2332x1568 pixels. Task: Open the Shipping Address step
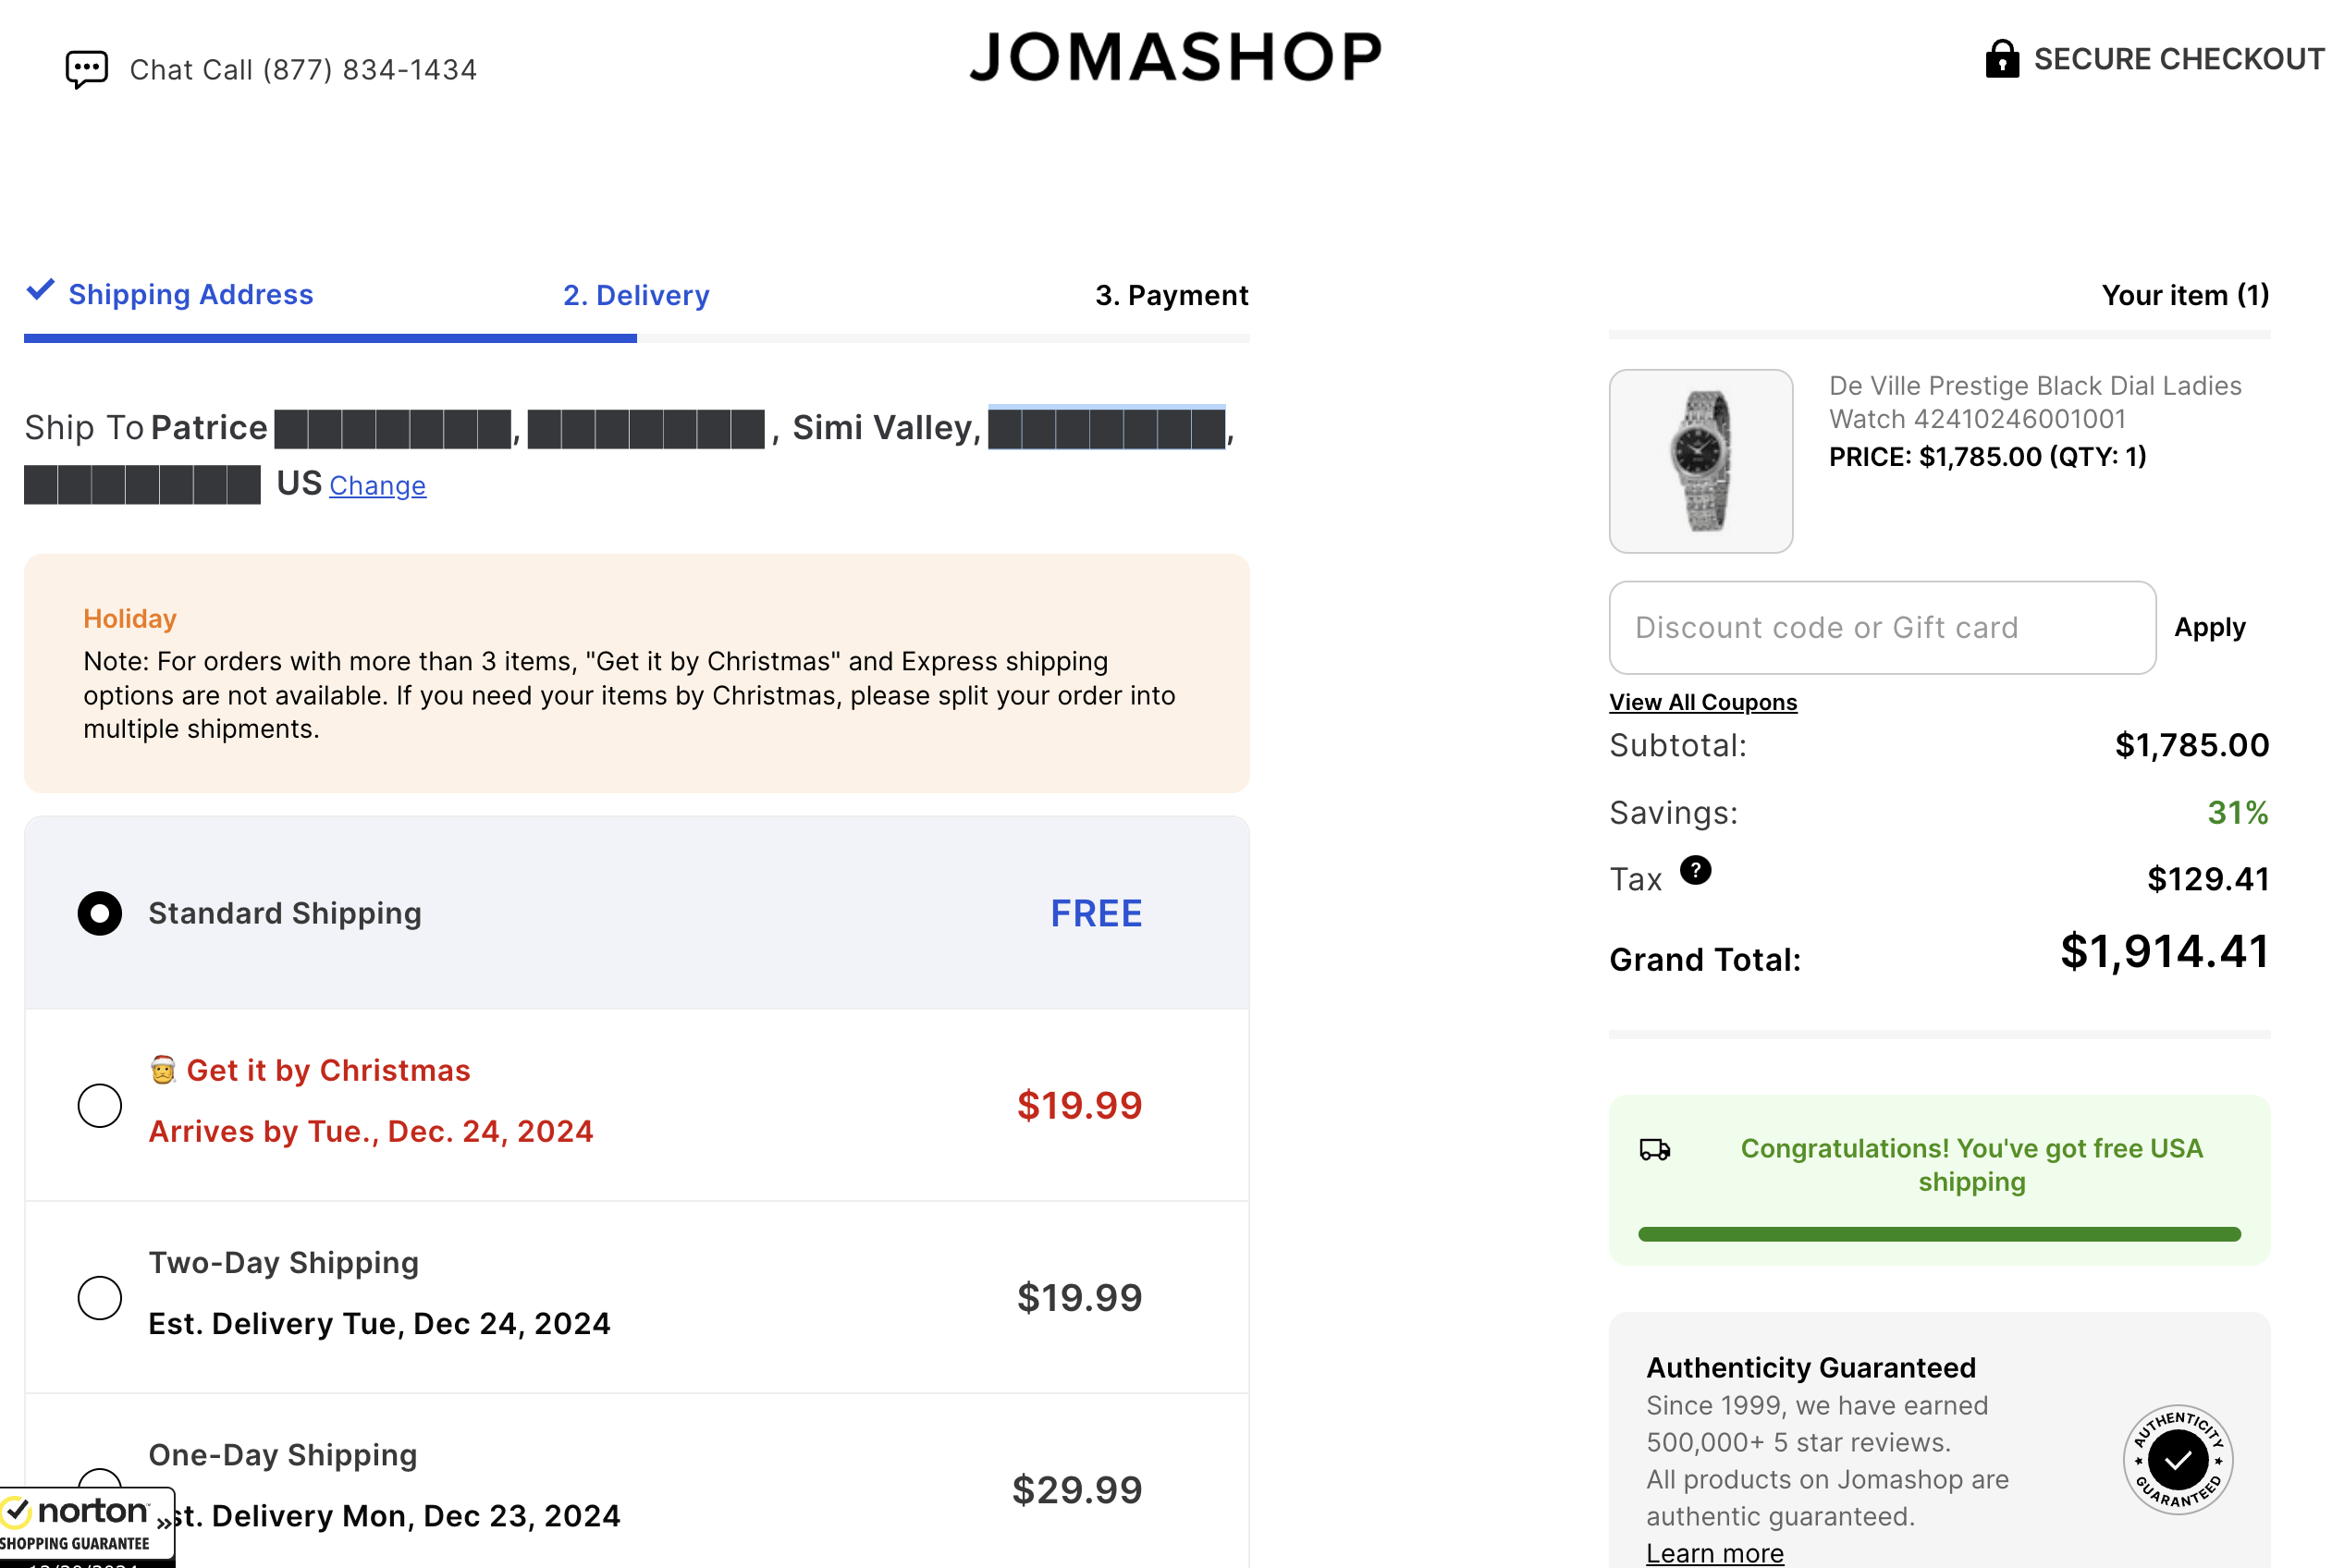[x=190, y=295]
